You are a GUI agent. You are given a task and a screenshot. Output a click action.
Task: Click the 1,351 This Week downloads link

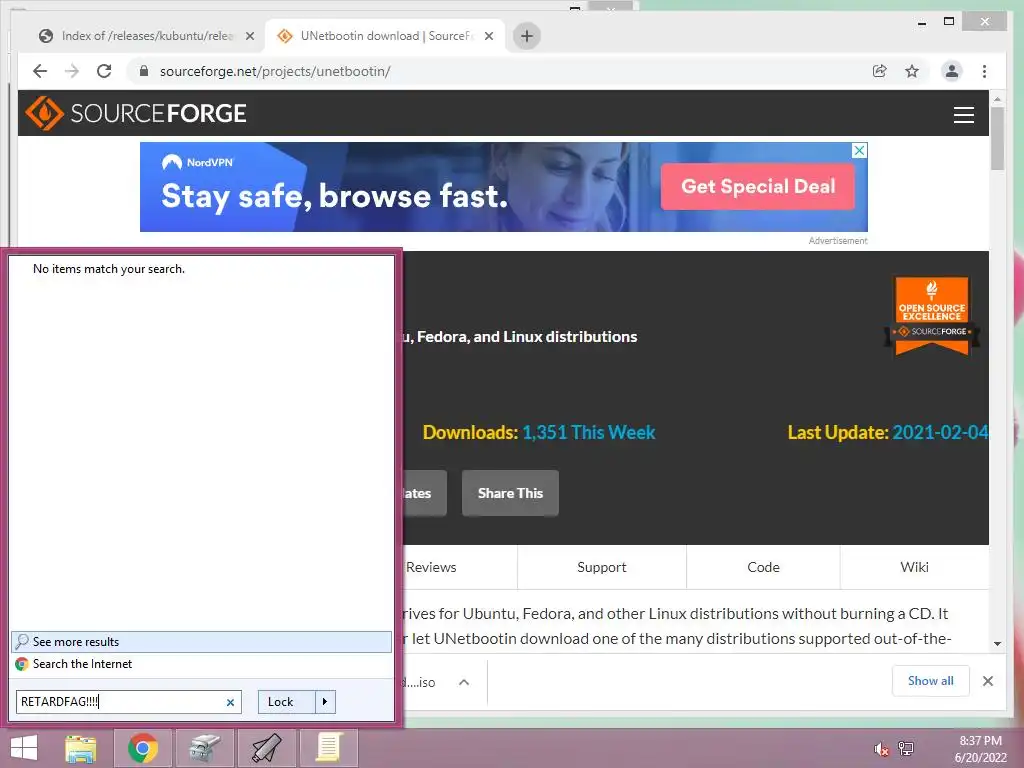click(x=588, y=432)
